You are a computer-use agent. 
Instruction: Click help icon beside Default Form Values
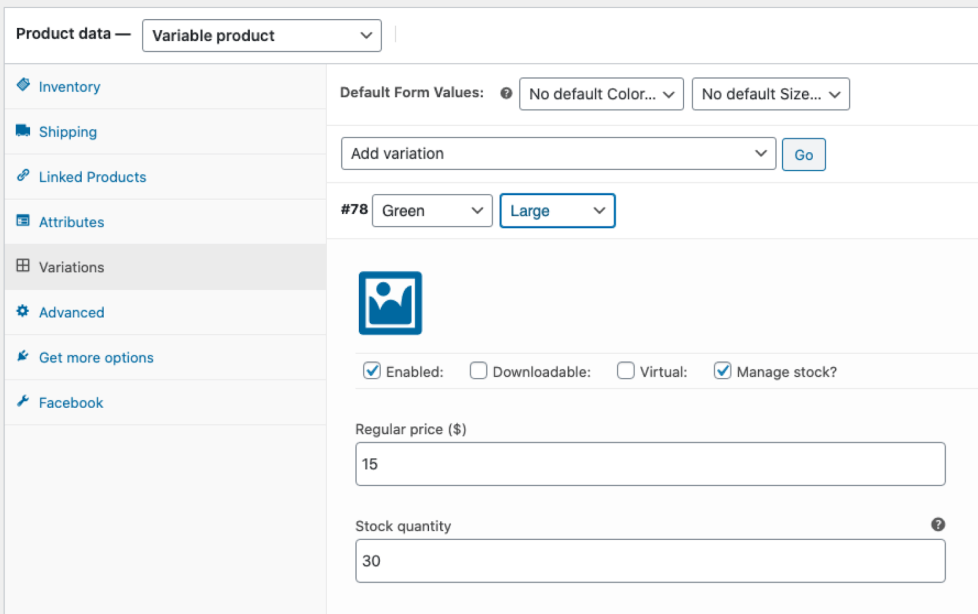point(506,93)
